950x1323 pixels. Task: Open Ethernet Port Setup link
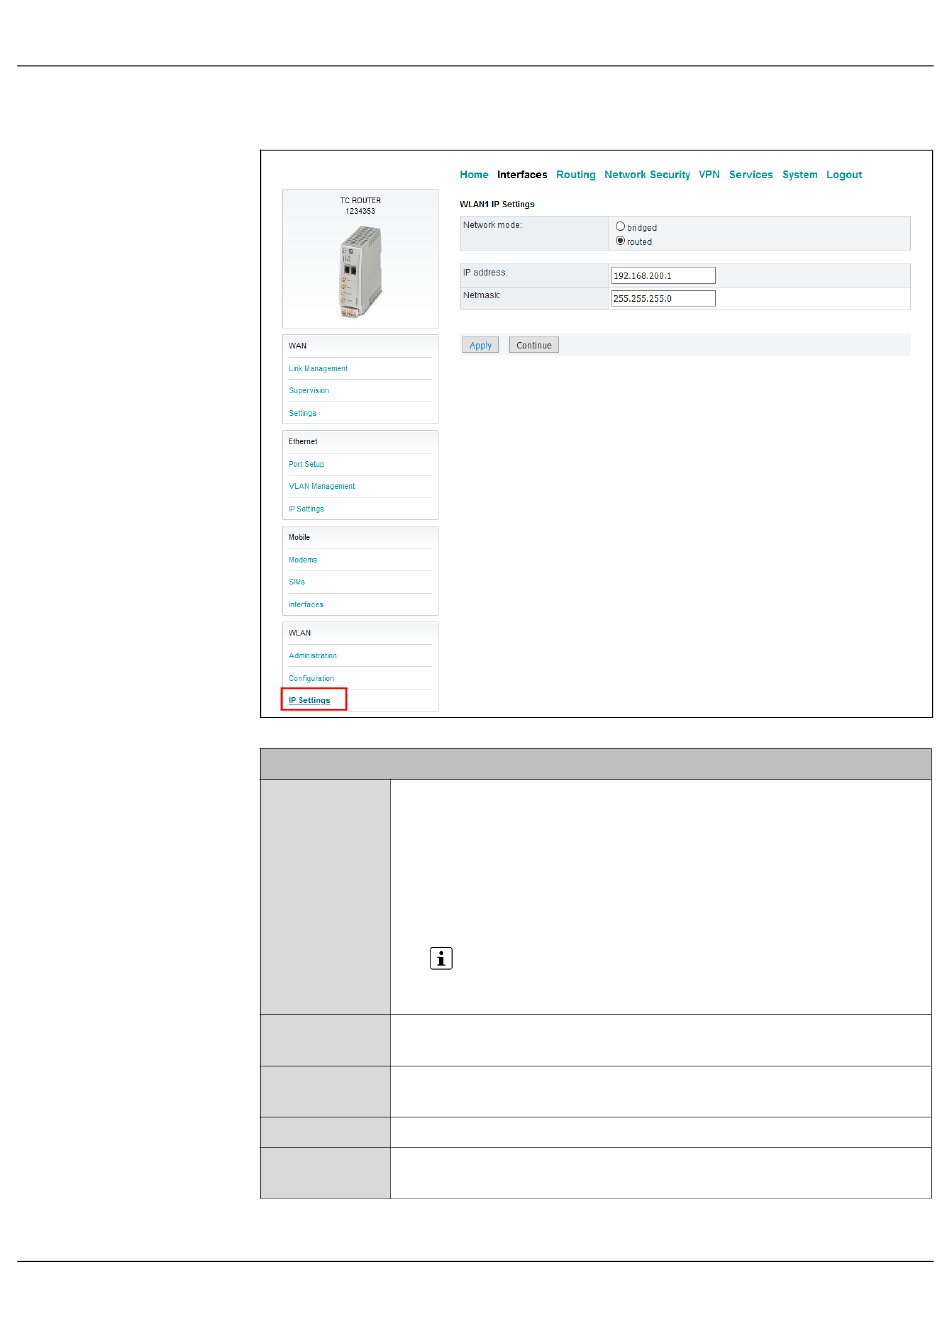(306, 464)
